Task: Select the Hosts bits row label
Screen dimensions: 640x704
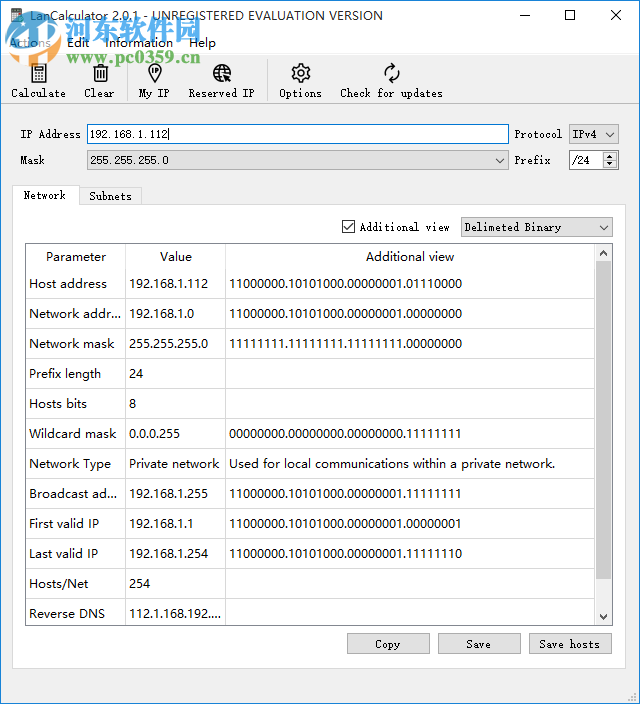Action: (x=58, y=404)
